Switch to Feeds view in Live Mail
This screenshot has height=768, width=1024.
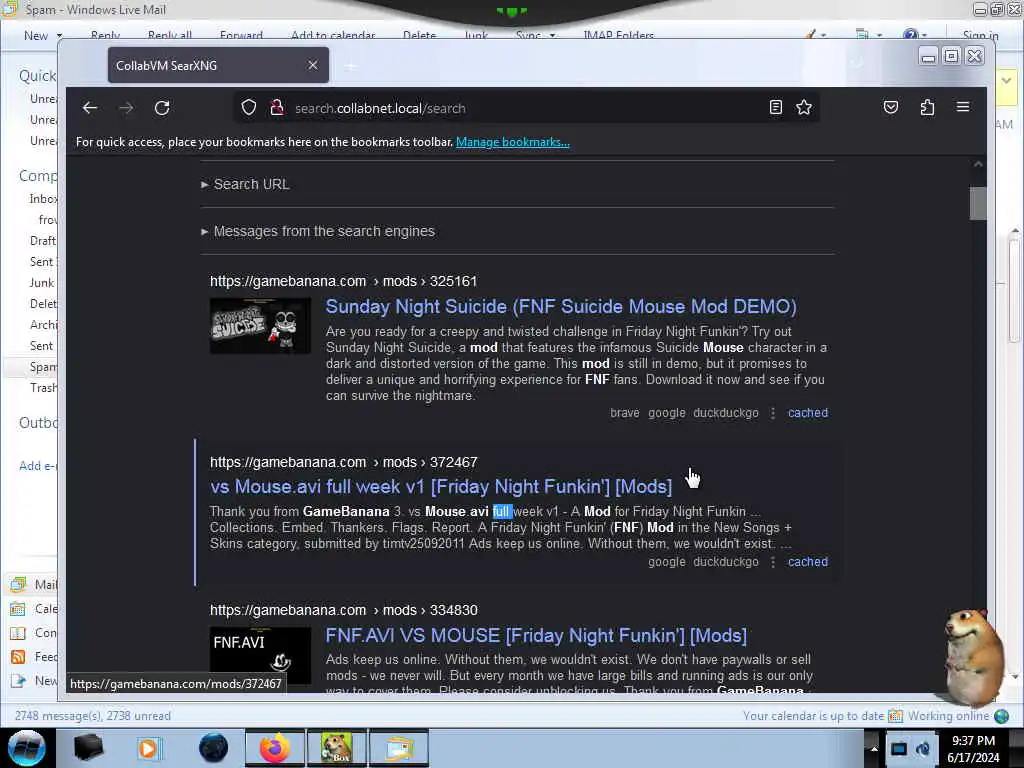(x=35, y=657)
